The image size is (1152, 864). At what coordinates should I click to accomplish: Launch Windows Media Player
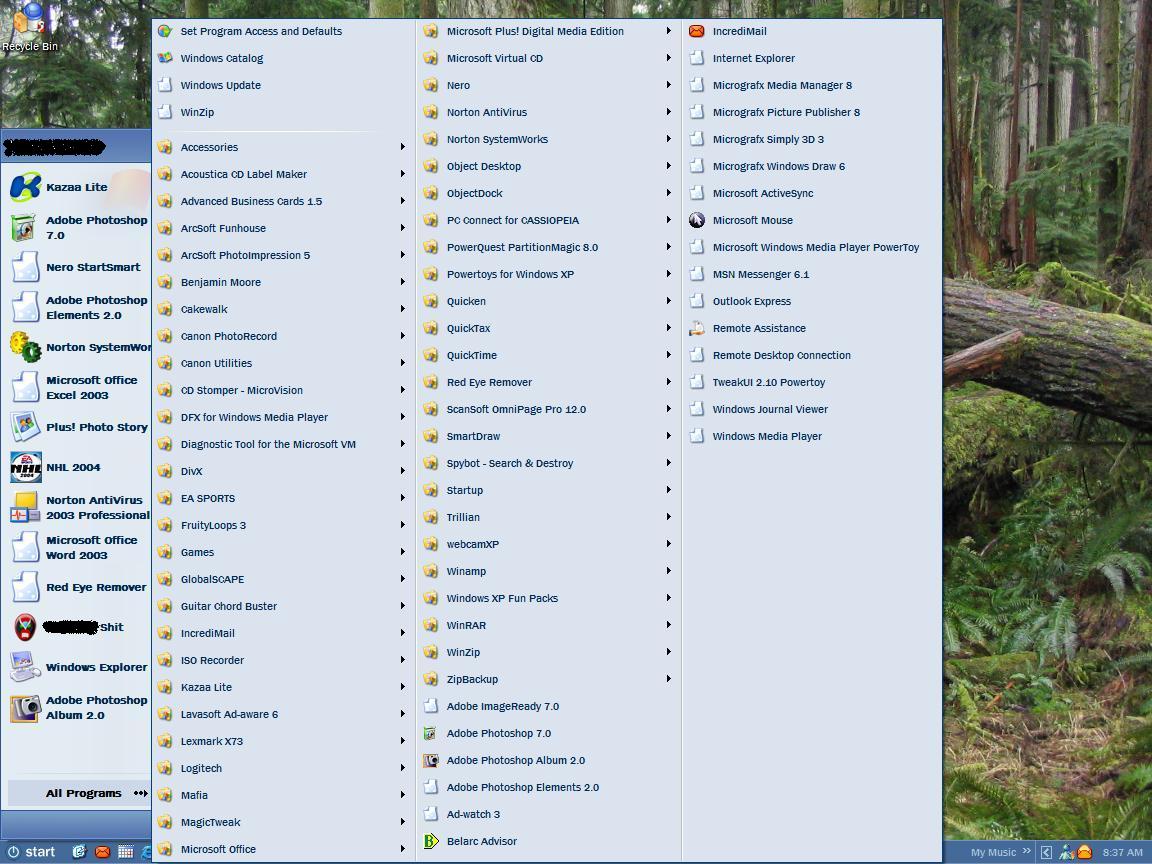765,436
